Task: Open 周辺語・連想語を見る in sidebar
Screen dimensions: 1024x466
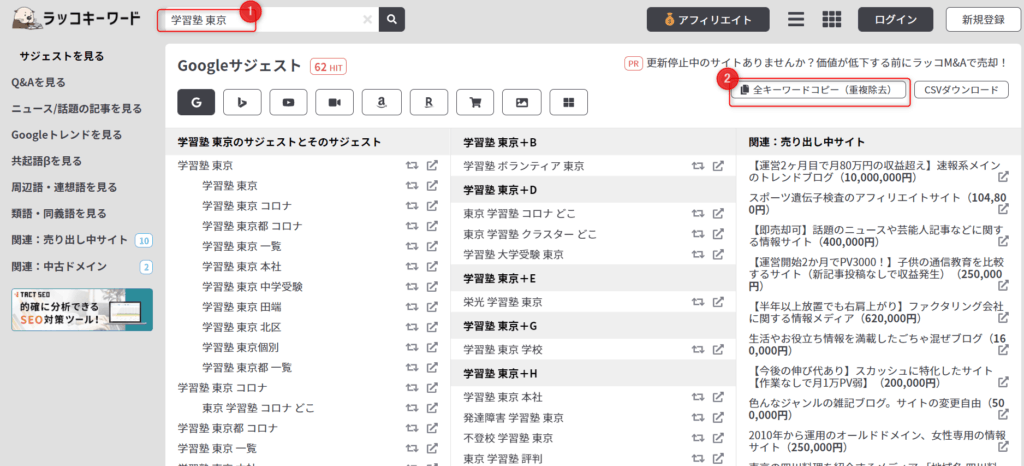Action: point(64,187)
